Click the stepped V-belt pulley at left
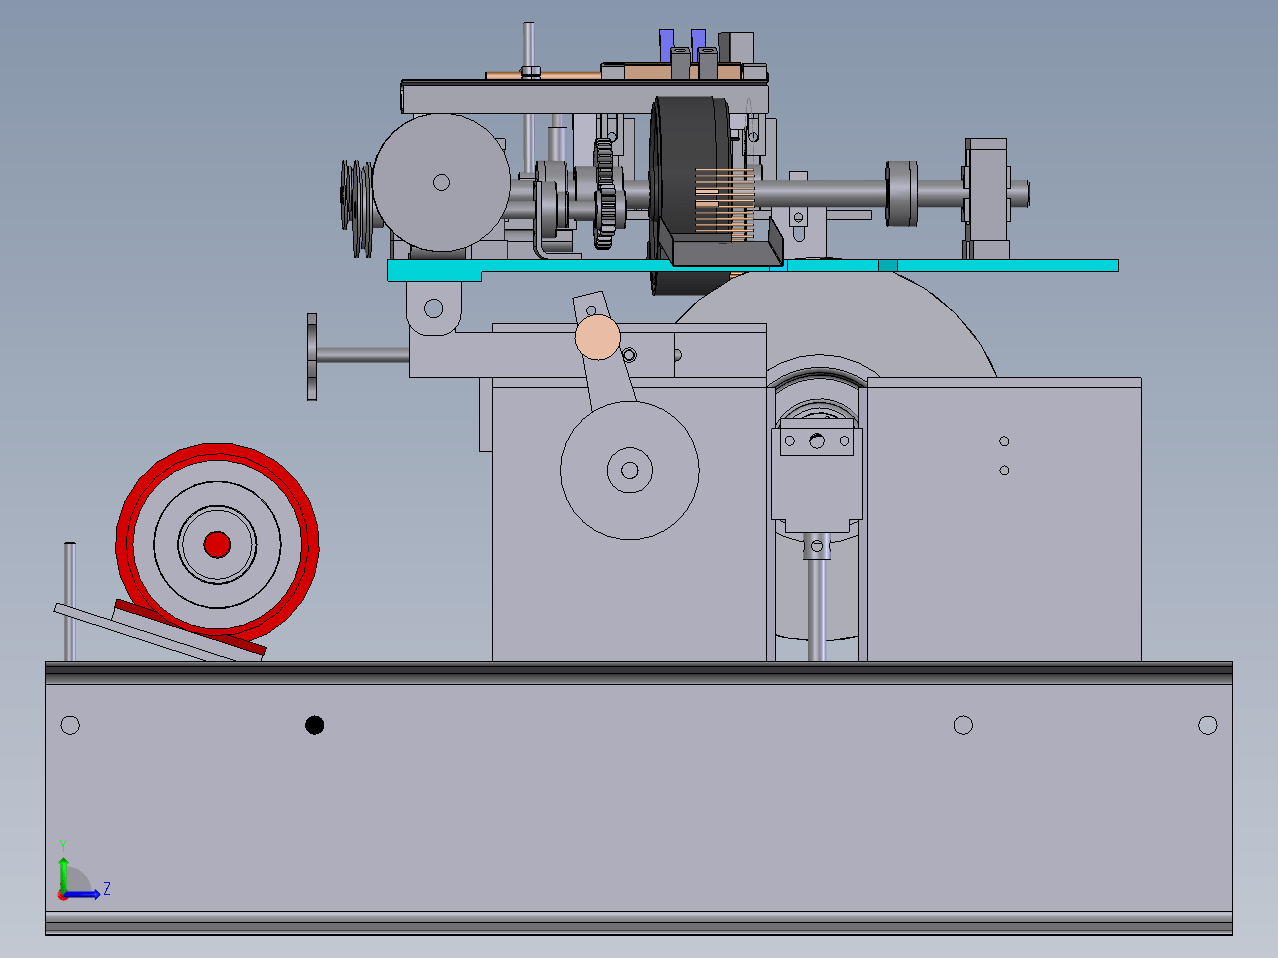1278x958 pixels. tap(357, 208)
